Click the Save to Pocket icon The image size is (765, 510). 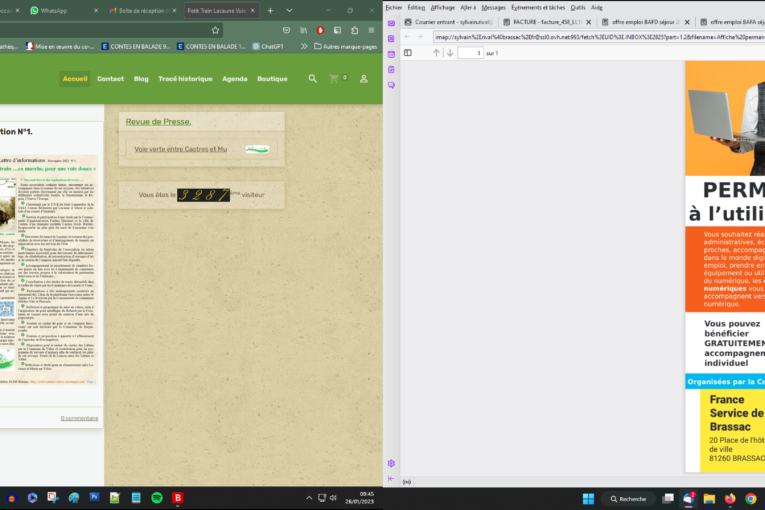pos(288,30)
